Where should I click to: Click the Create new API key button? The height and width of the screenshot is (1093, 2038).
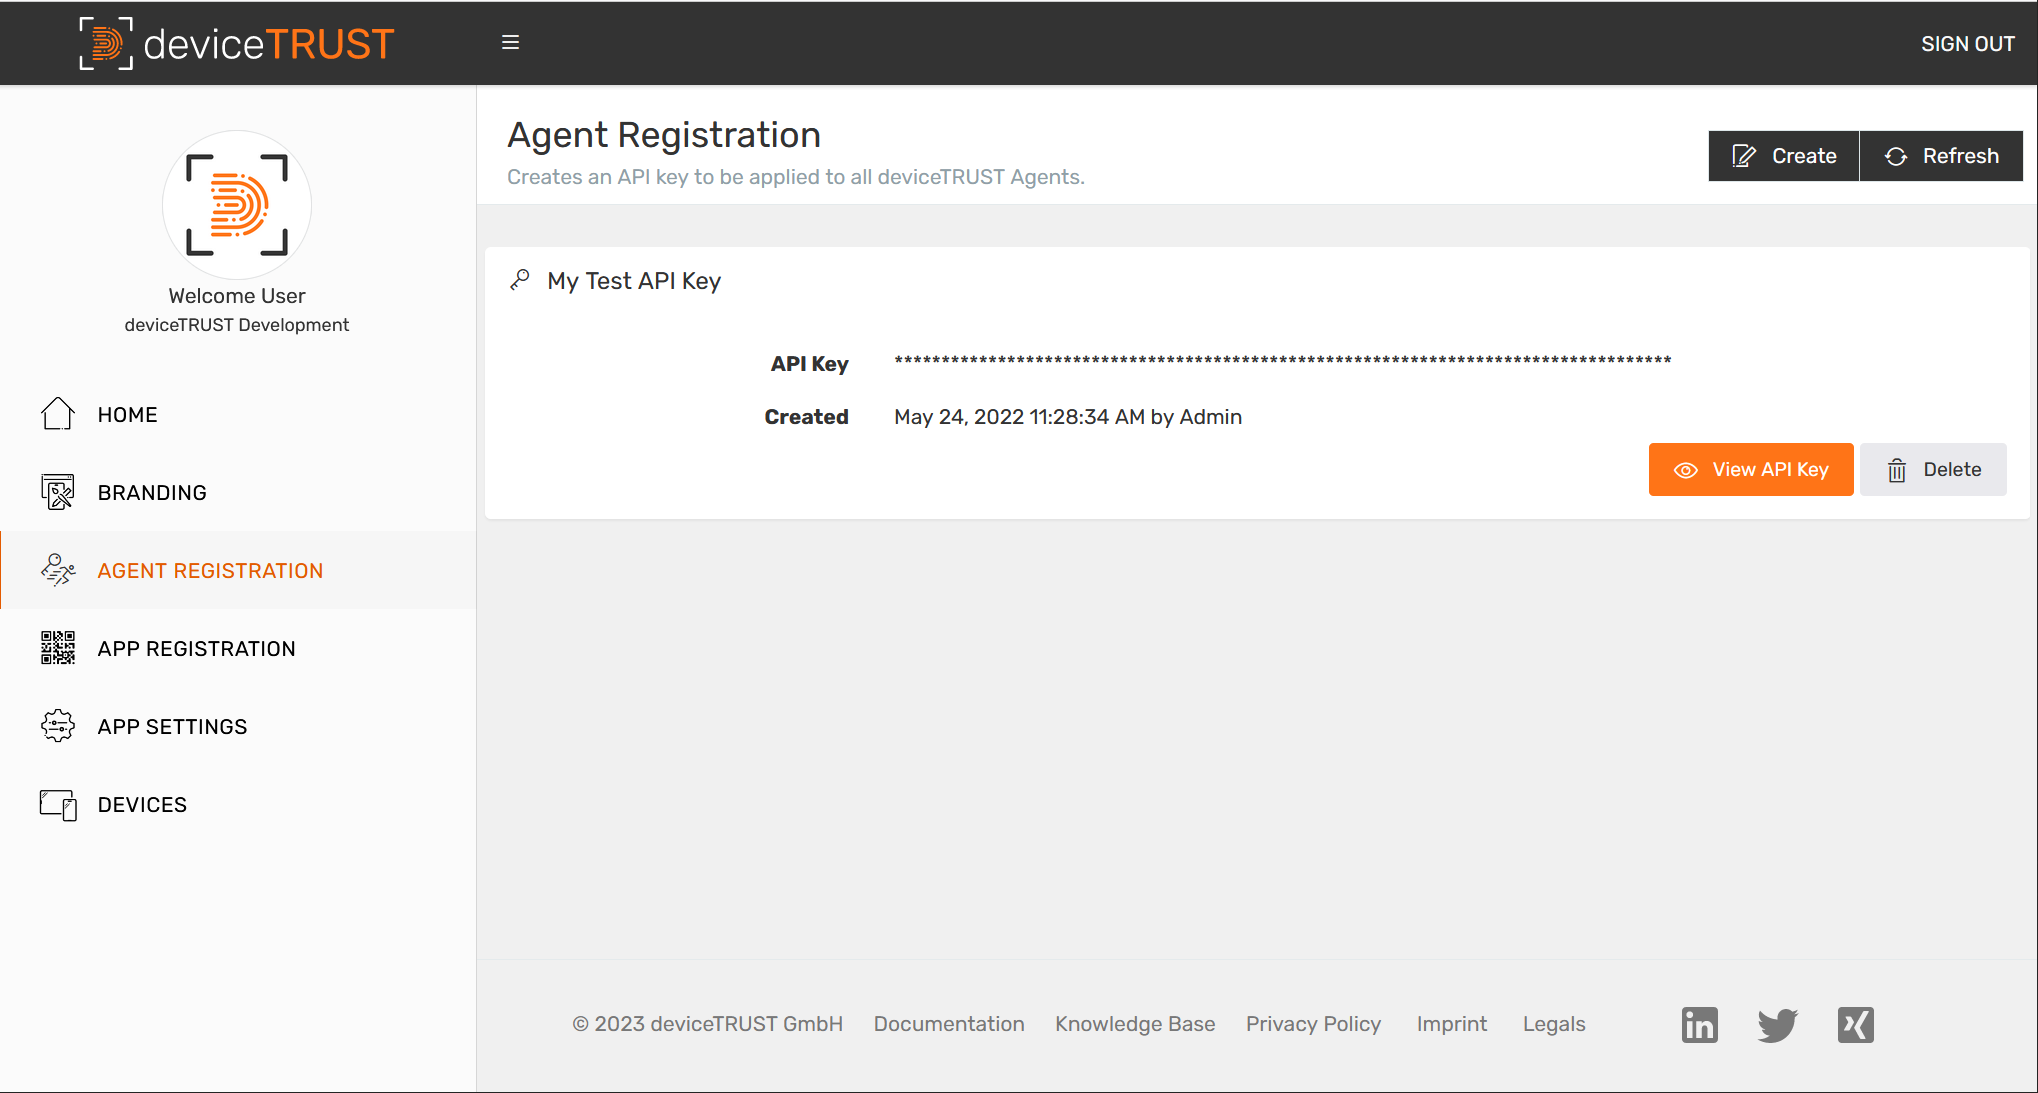[1783, 155]
